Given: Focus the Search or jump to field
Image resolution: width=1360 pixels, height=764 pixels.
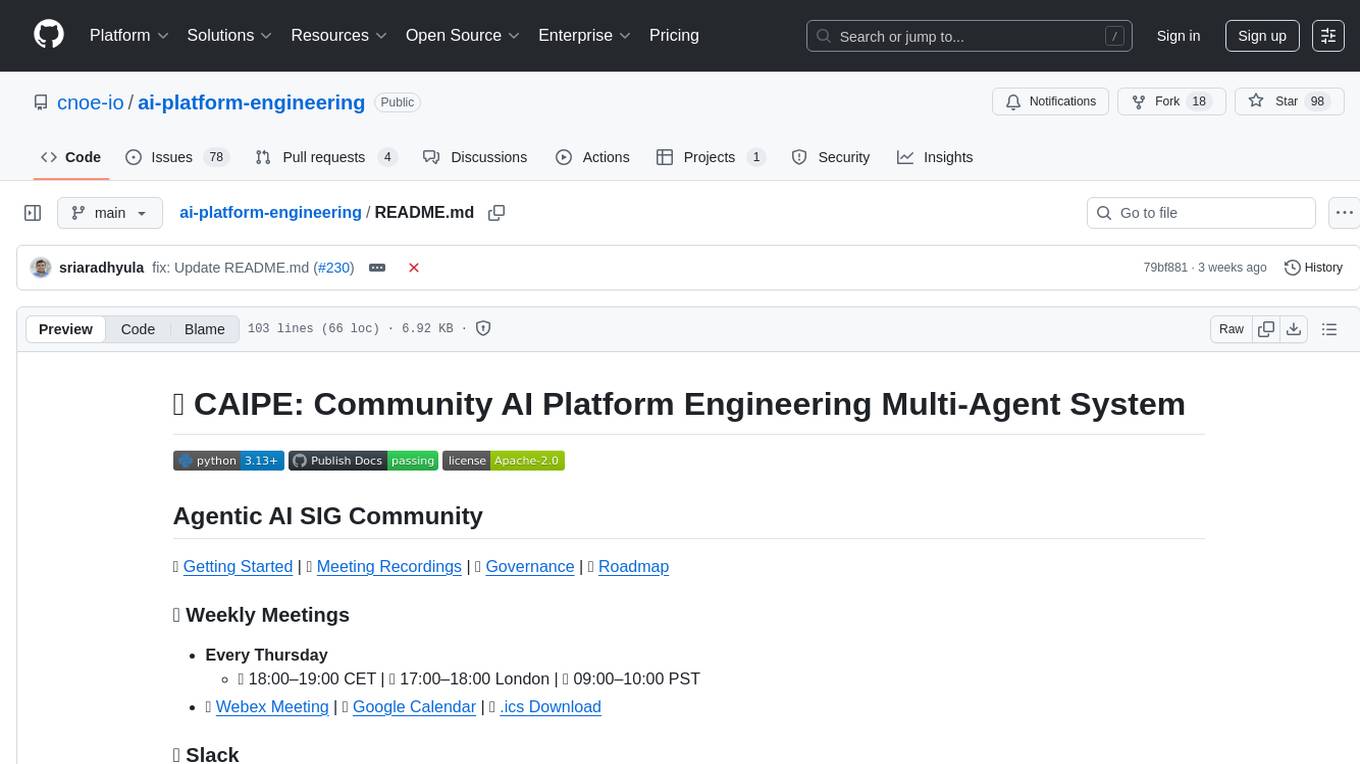Looking at the screenshot, I should (969, 36).
